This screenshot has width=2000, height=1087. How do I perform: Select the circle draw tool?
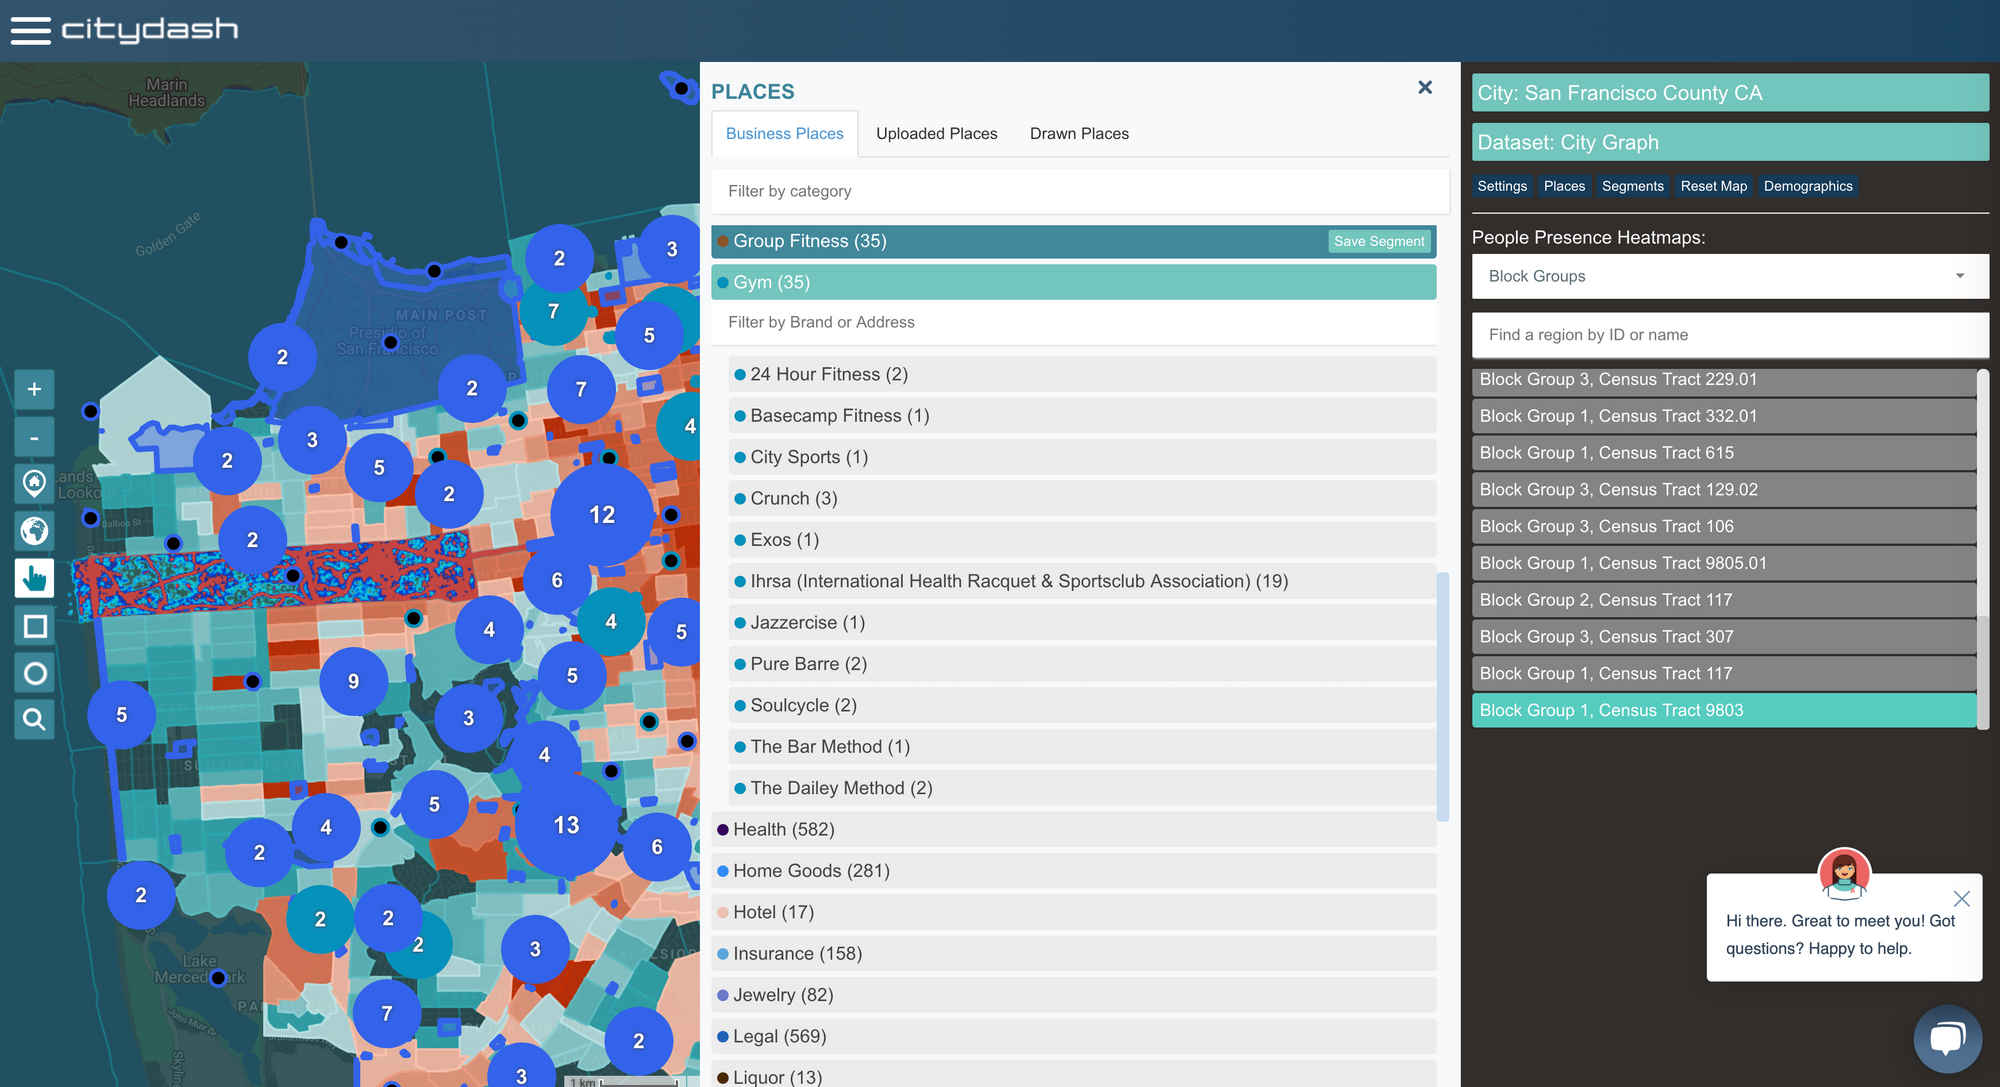[x=34, y=673]
